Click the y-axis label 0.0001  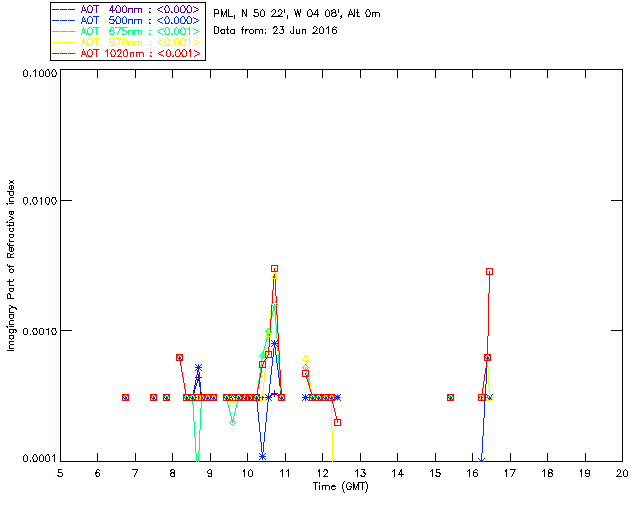pos(39,459)
